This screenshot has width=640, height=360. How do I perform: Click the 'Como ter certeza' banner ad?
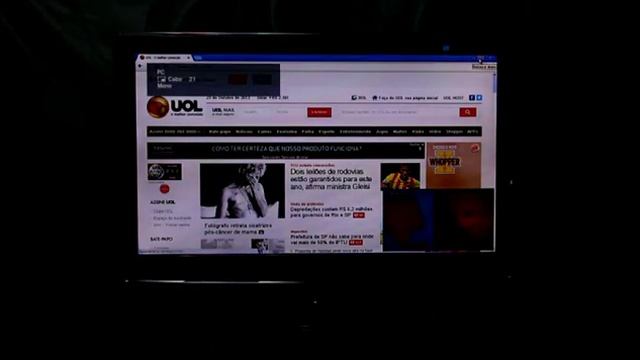tap(286, 151)
